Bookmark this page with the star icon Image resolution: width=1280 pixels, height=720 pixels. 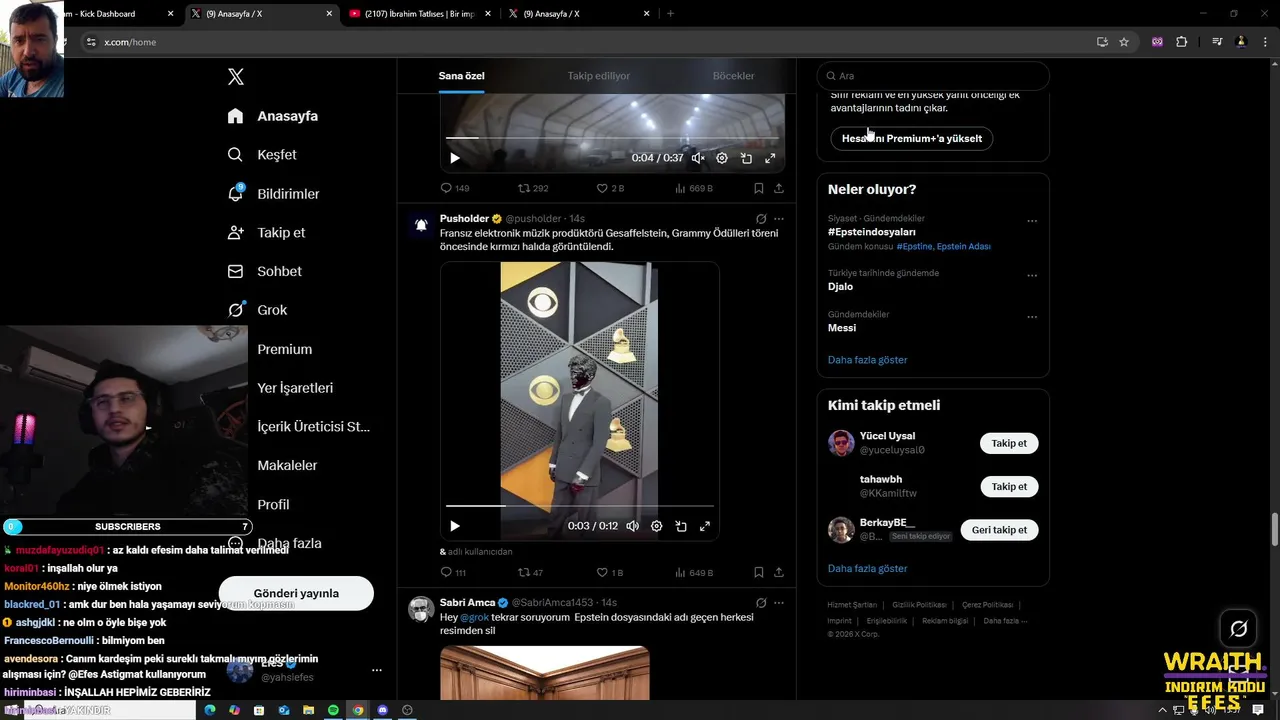click(1124, 42)
